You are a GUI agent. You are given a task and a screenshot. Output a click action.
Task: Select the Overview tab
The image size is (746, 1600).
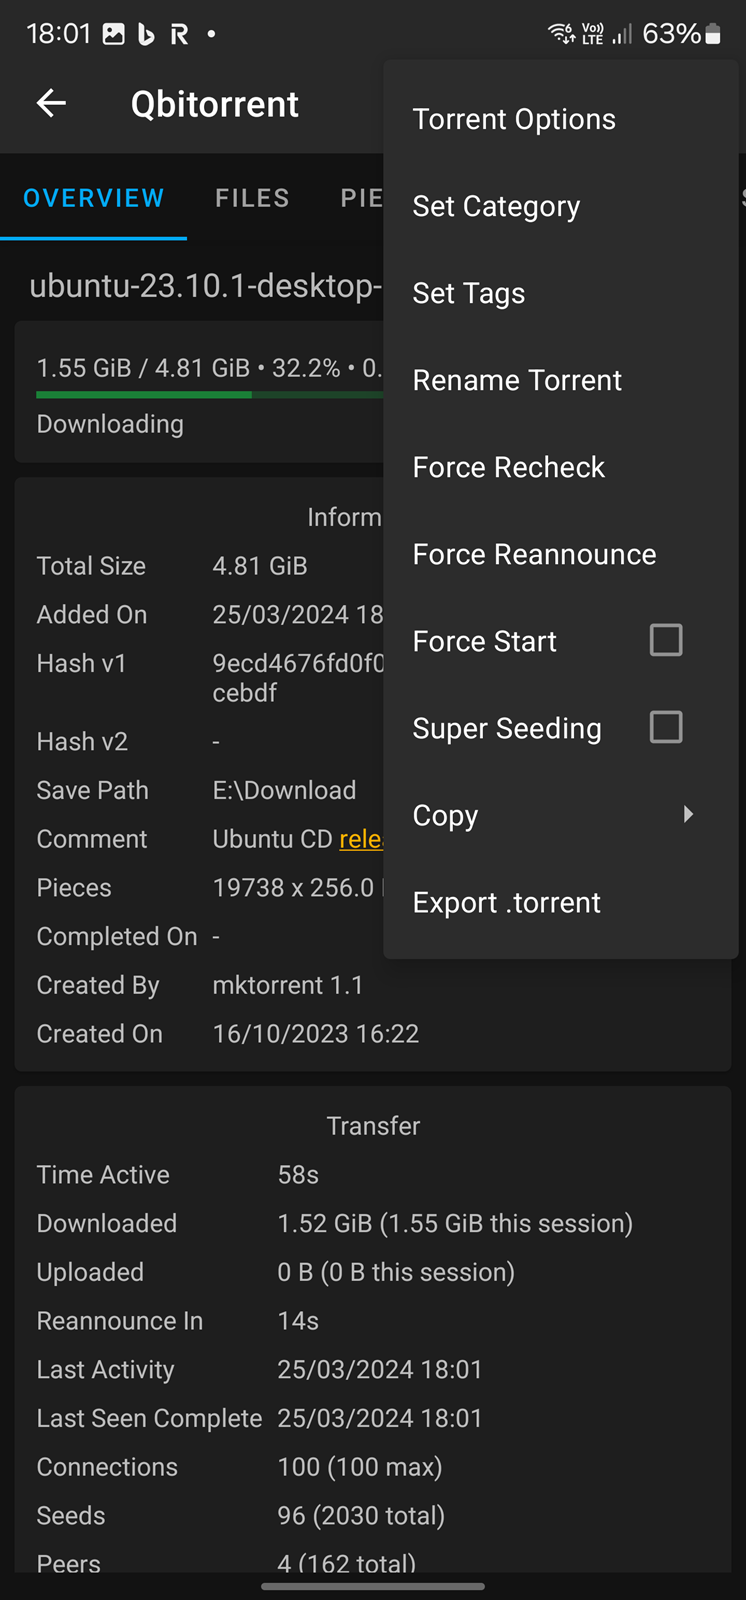[94, 198]
